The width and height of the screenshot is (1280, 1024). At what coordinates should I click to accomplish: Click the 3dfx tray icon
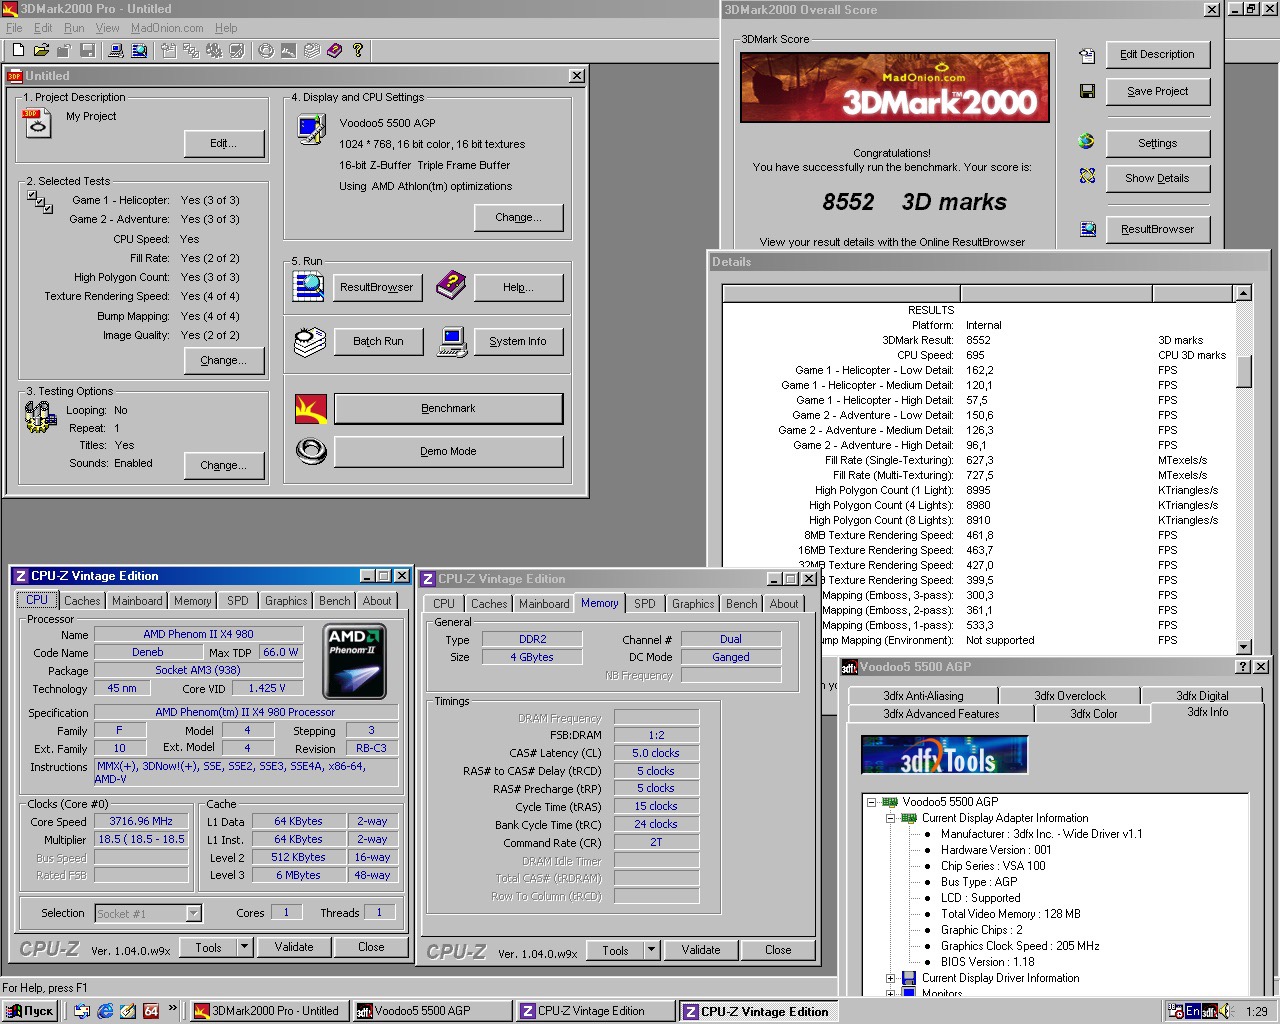(1209, 1012)
